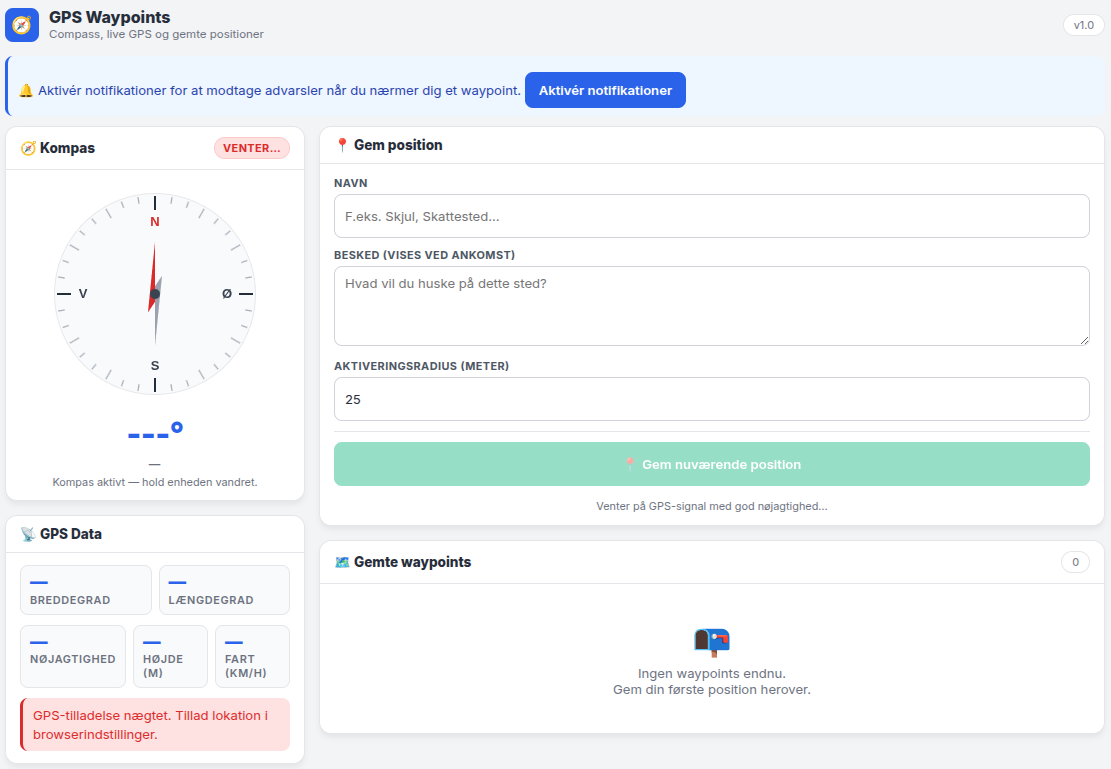Click the AKTIVERINGSRADIUS (METER) label
This screenshot has height=769, width=1111.
422,366
